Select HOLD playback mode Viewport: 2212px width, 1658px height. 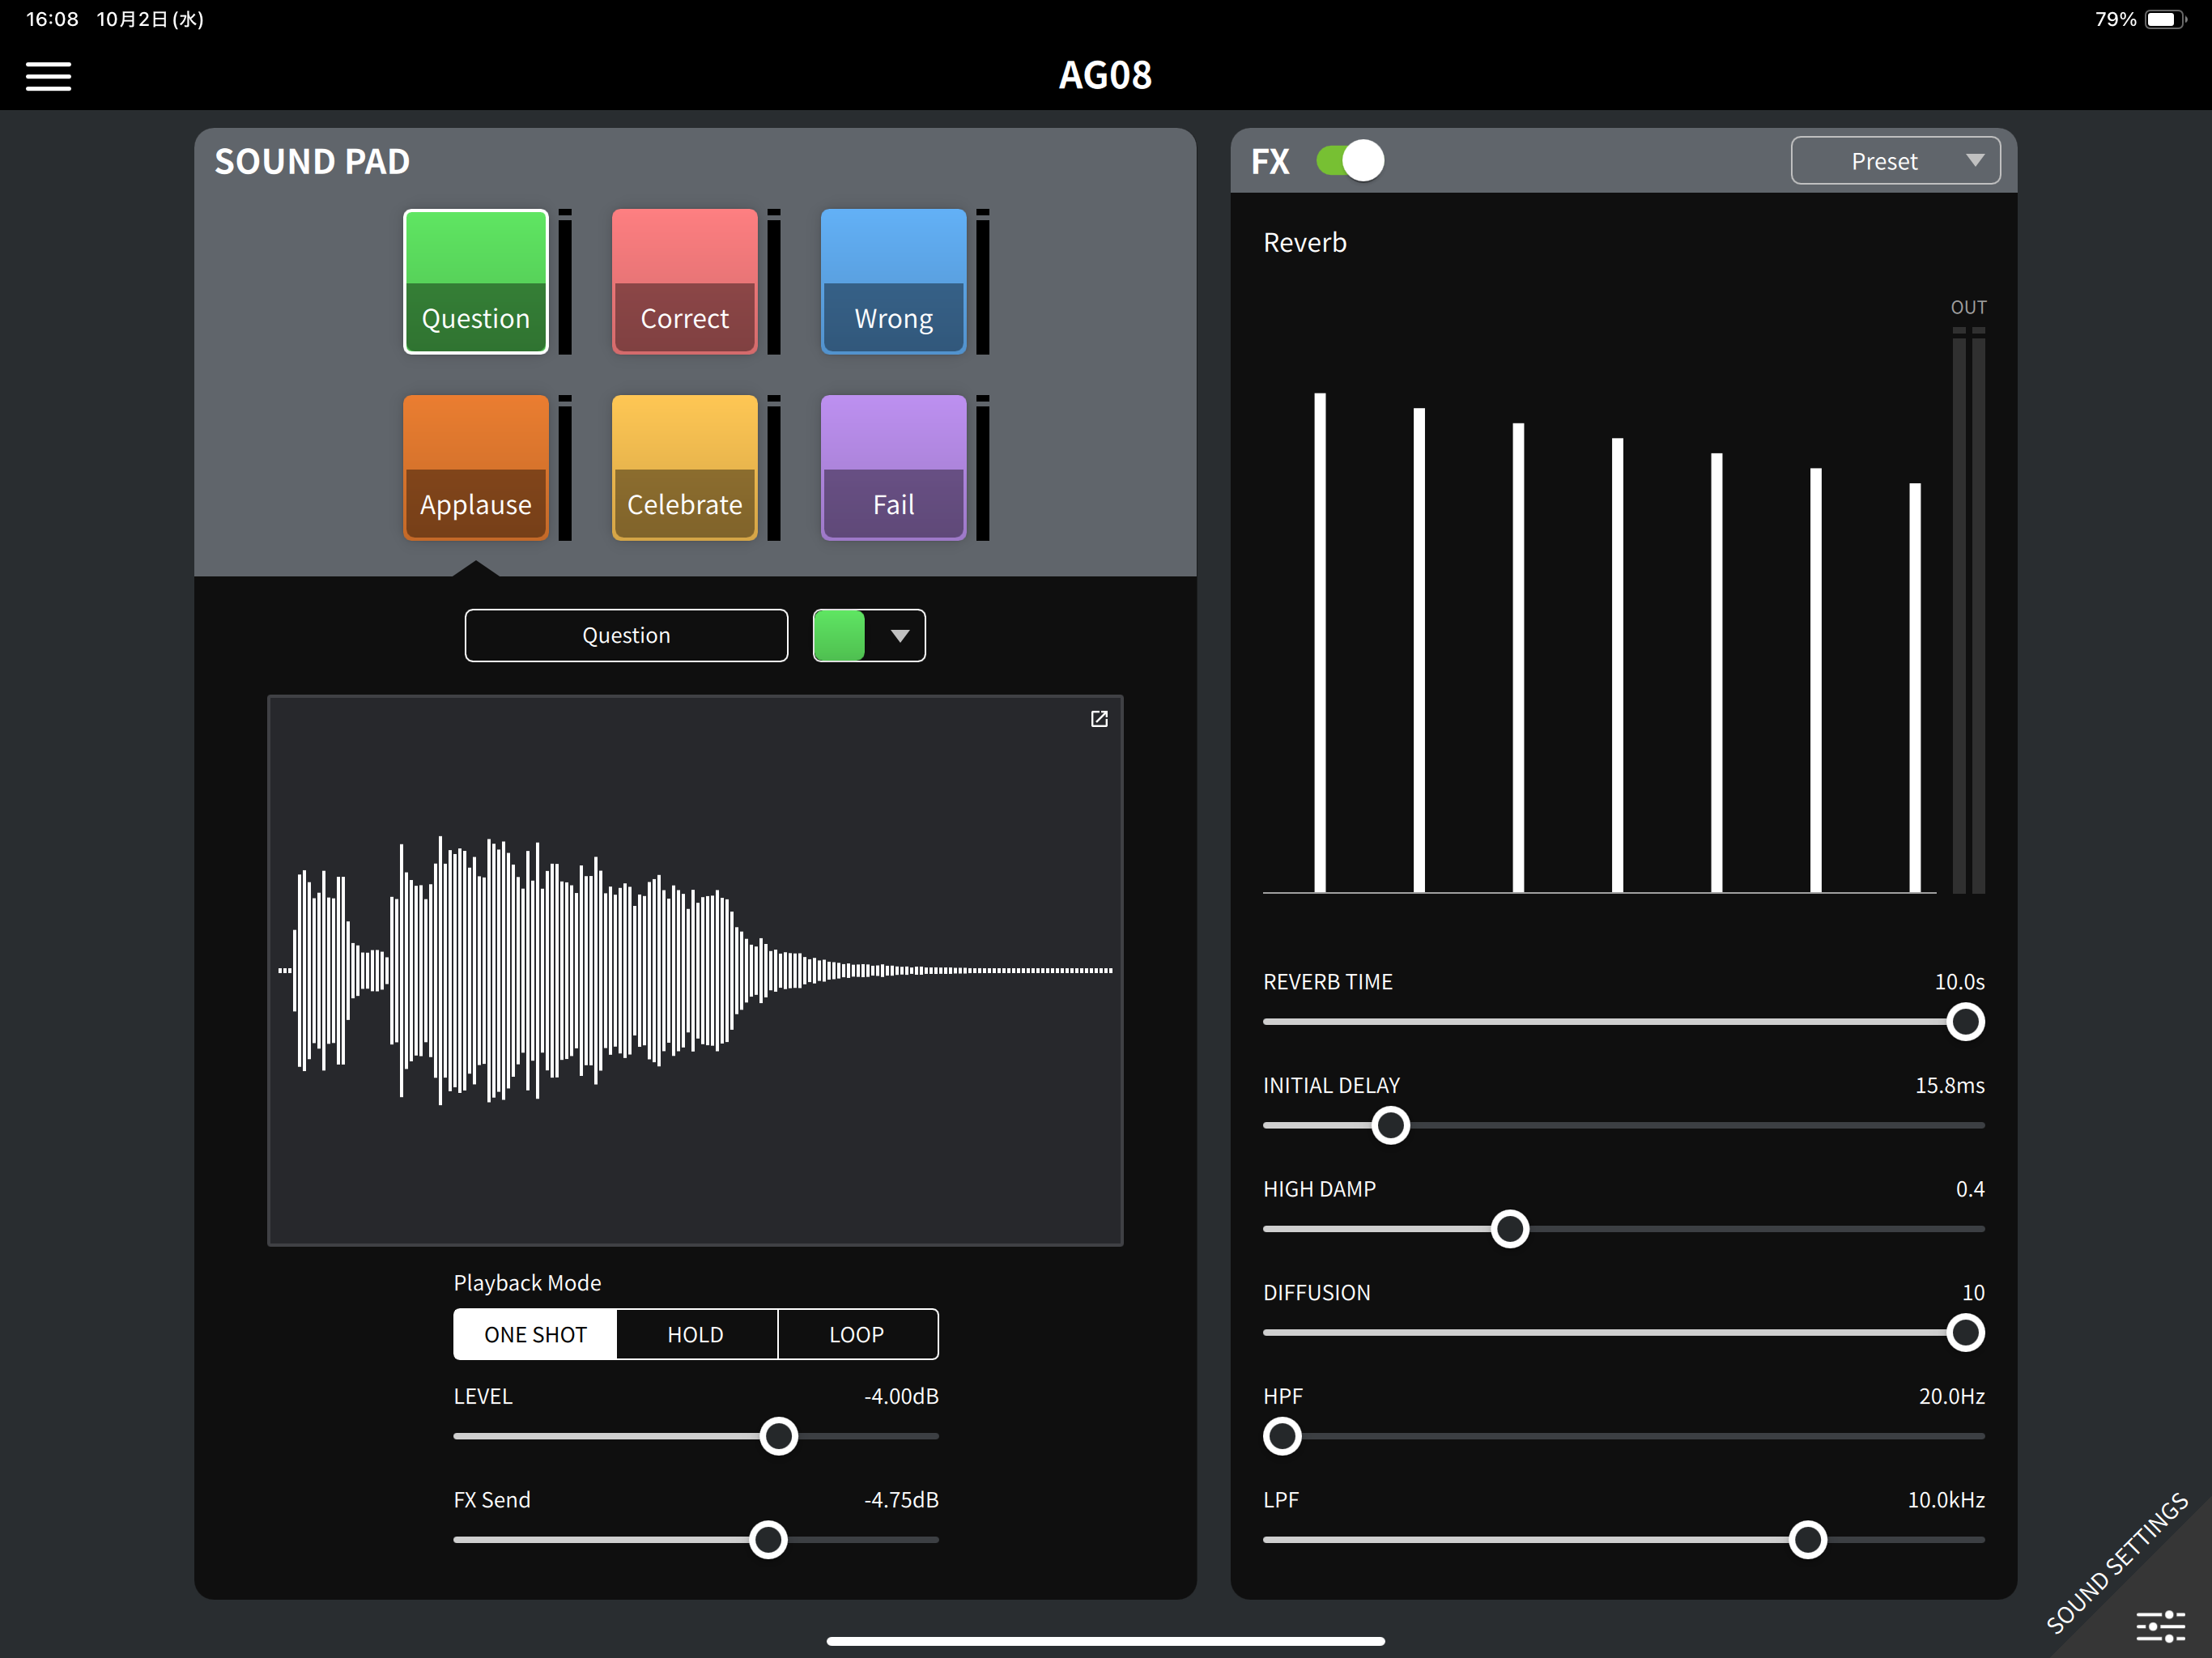(x=696, y=1334)
